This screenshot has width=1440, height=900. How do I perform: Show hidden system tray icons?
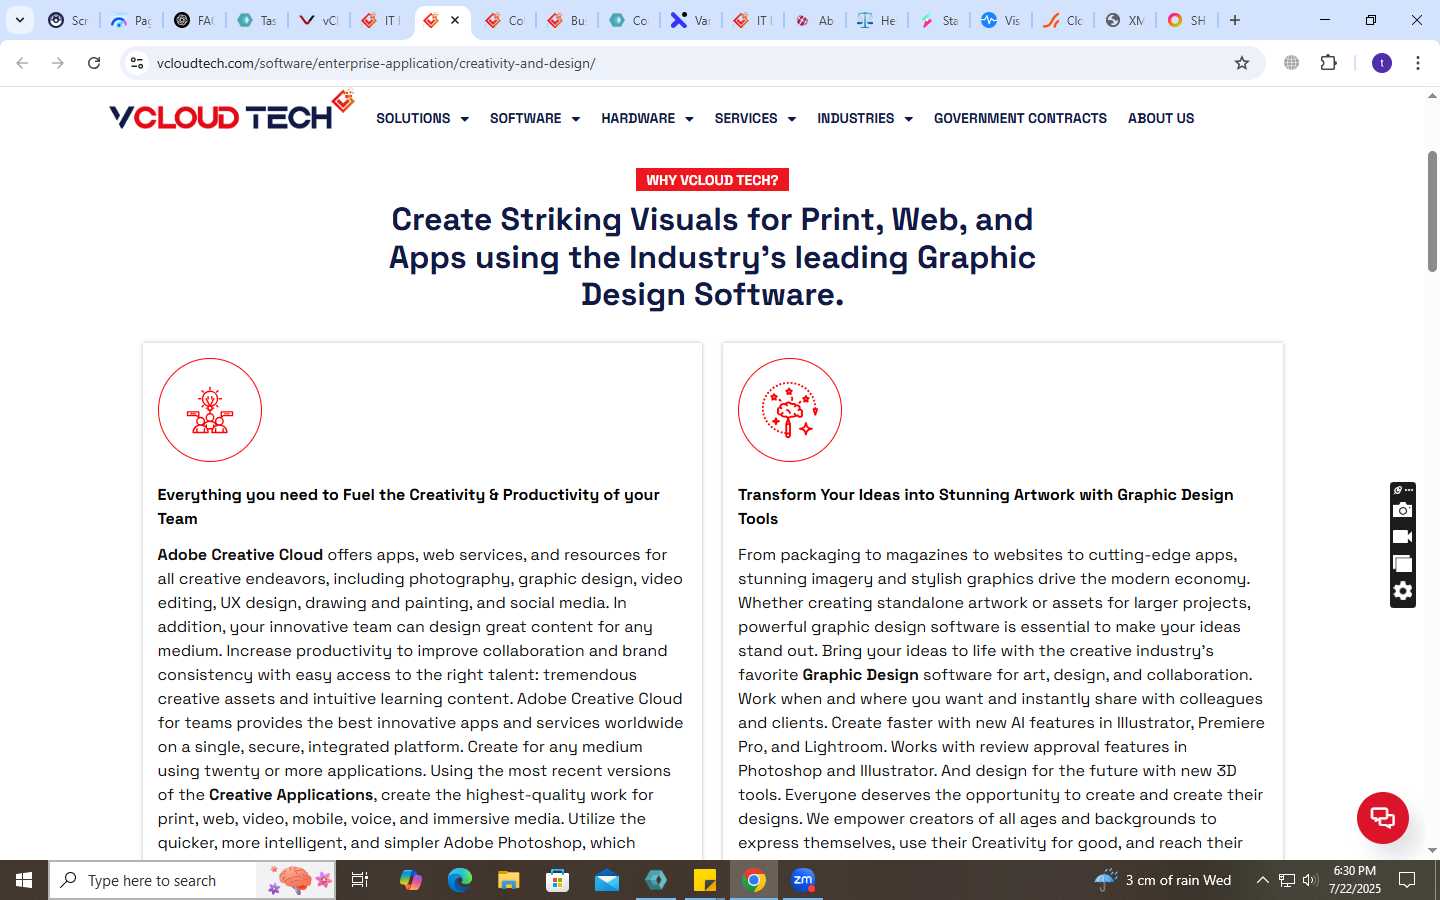(x=1262, y=880)
